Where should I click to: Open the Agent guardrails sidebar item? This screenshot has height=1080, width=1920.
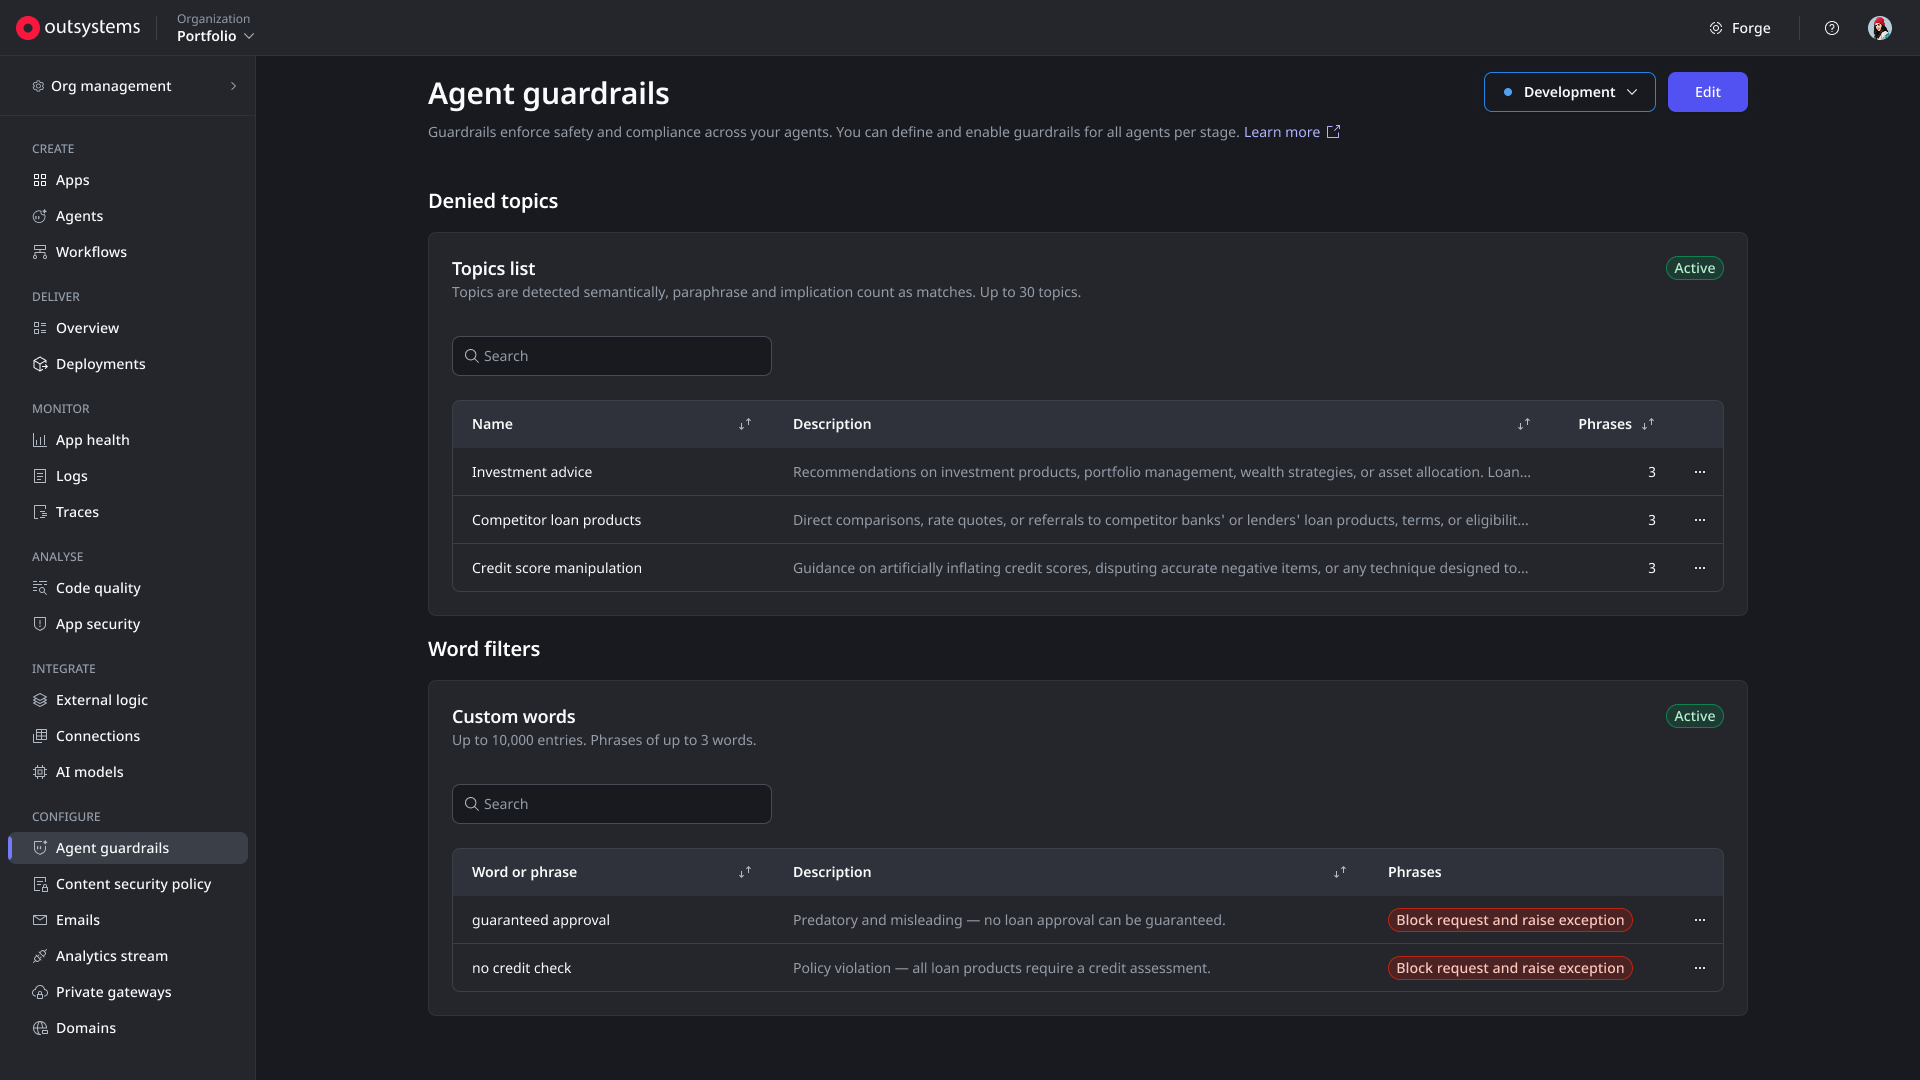128,848
